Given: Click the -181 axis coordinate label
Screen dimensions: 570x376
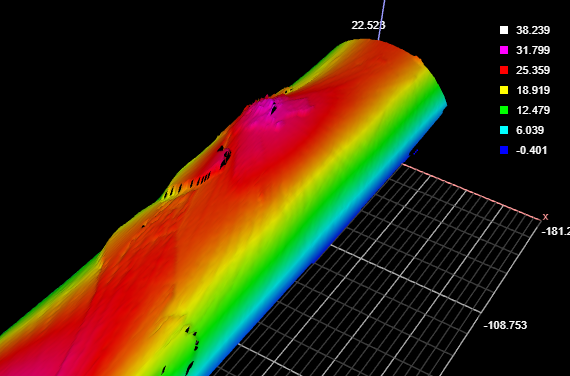Looking at the screenshot, I should tap(556, 231).
